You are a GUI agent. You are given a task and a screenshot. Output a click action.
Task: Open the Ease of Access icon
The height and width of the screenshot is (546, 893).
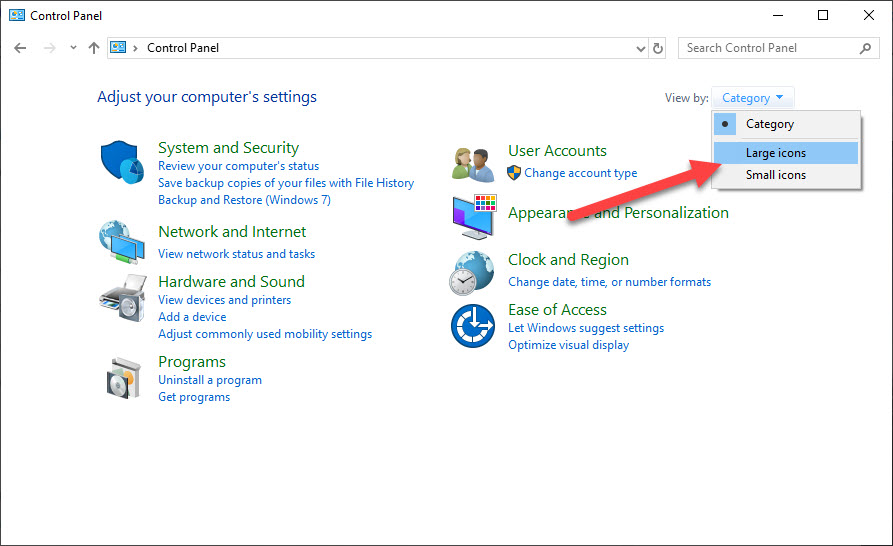(473, 326)
